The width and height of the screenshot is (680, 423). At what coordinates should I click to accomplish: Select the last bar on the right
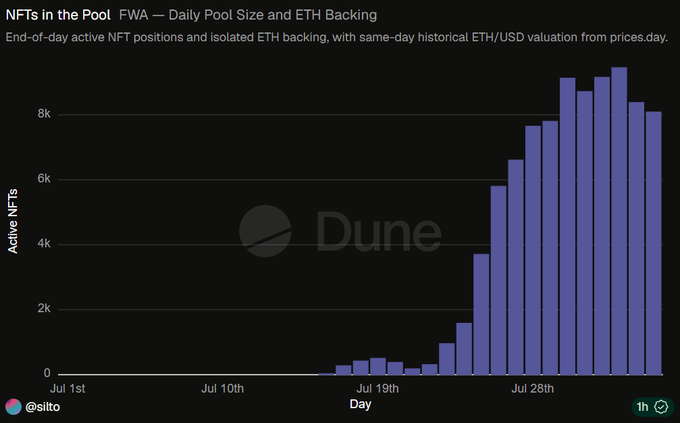(654, 243)
